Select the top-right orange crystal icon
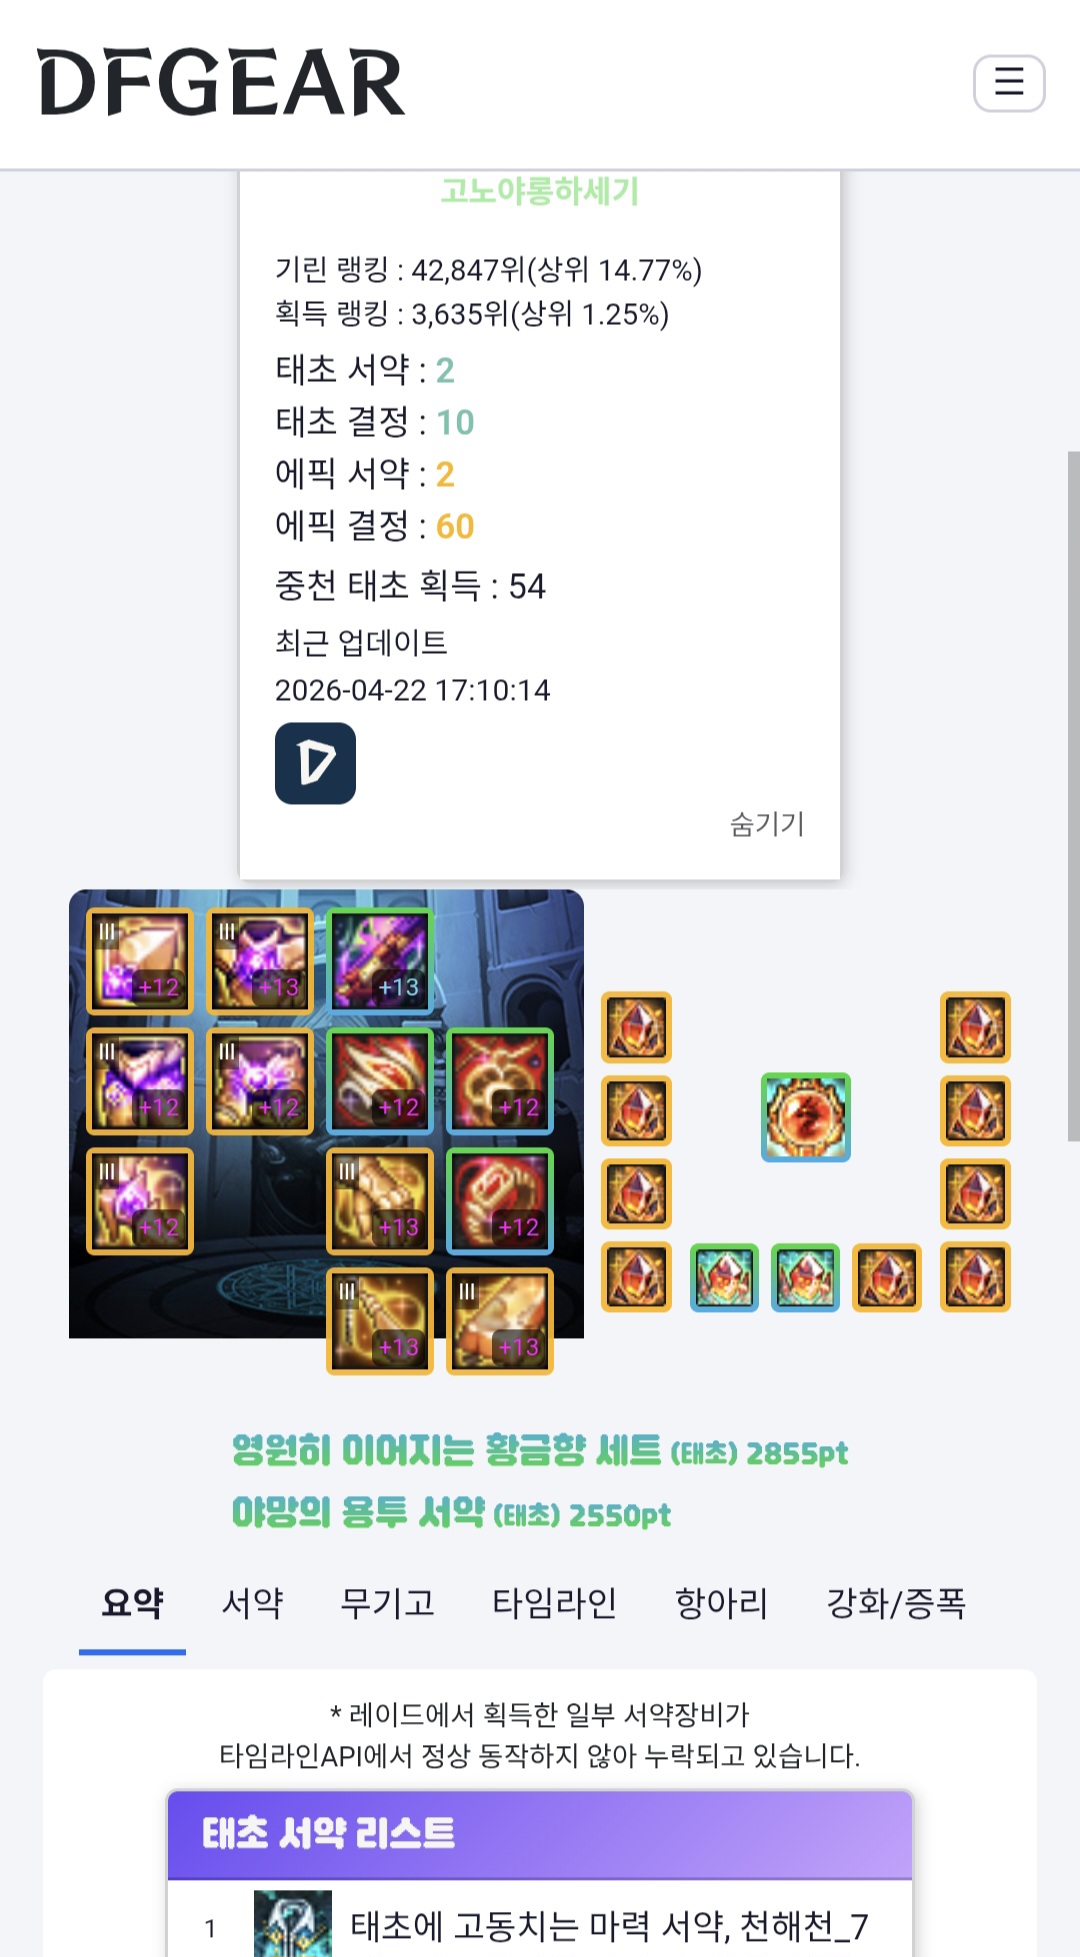This screenshot has height=1957, width=1080. pos(976,1027)
